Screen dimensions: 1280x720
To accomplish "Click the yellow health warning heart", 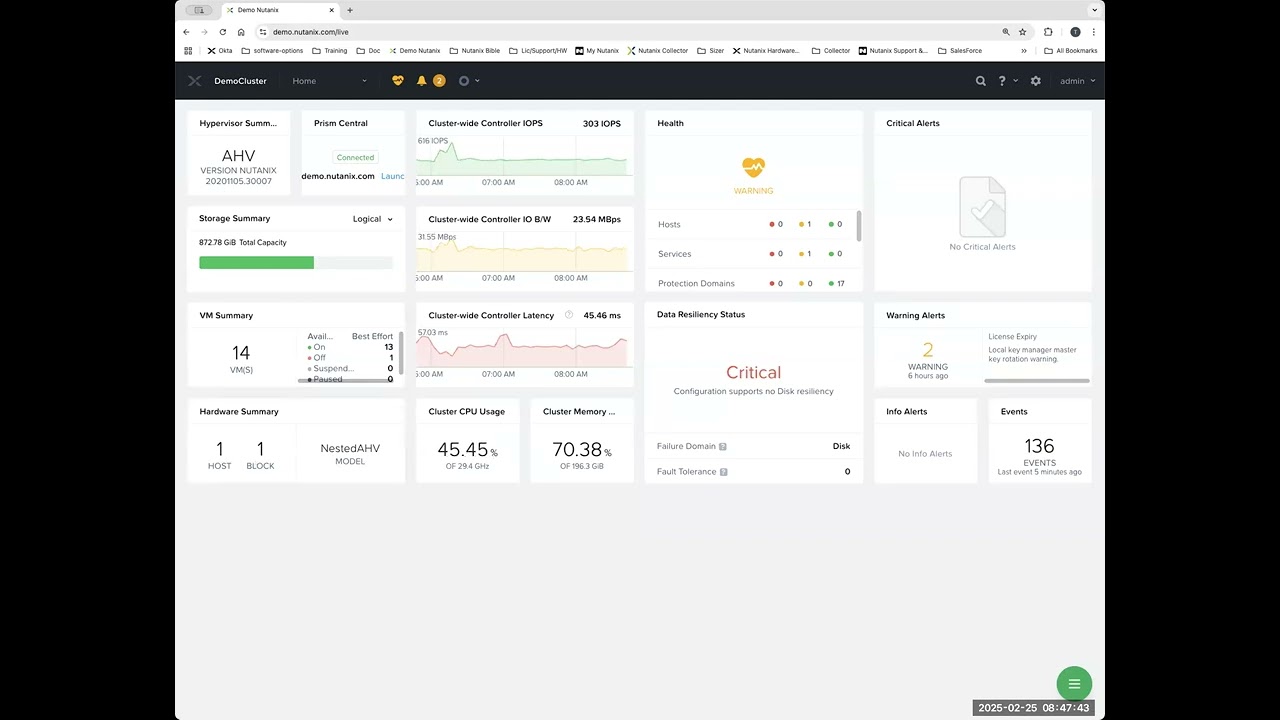I will pyautogui.click(x=753, y=167).
